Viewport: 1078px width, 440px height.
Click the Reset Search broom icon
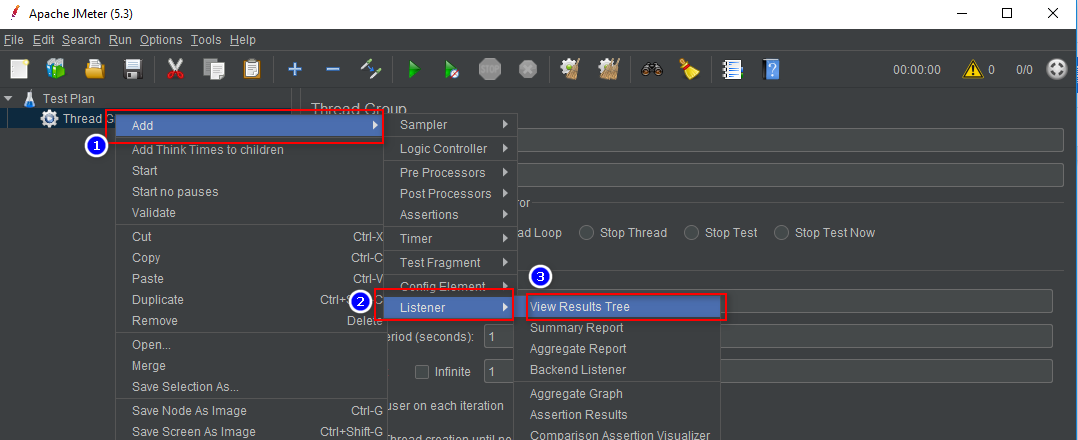coord(689,69)
